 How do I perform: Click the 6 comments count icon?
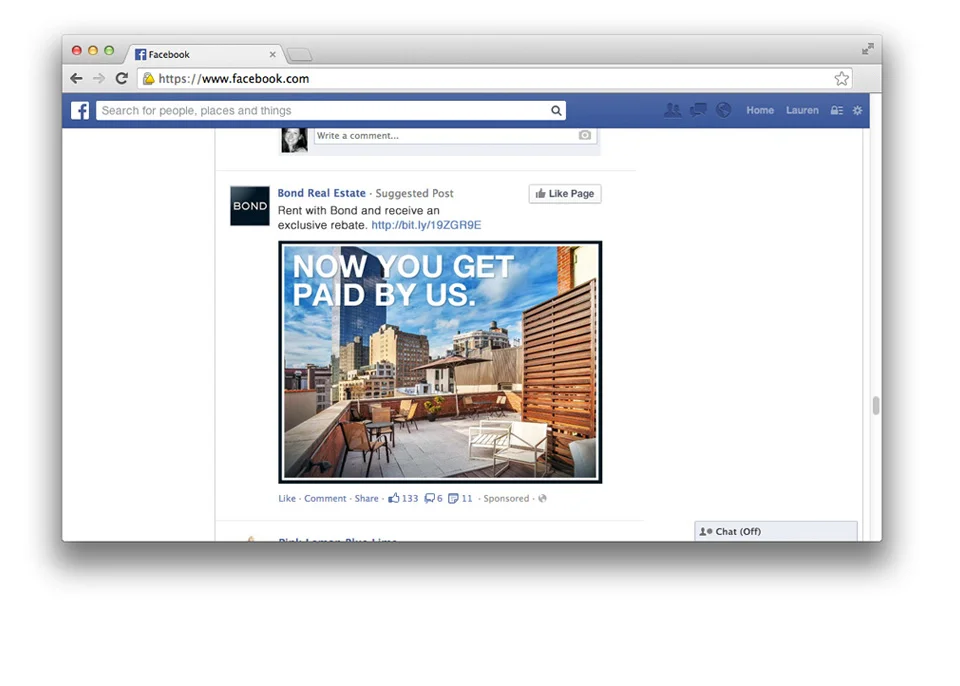pyautogui.click(x=433, y=499)
